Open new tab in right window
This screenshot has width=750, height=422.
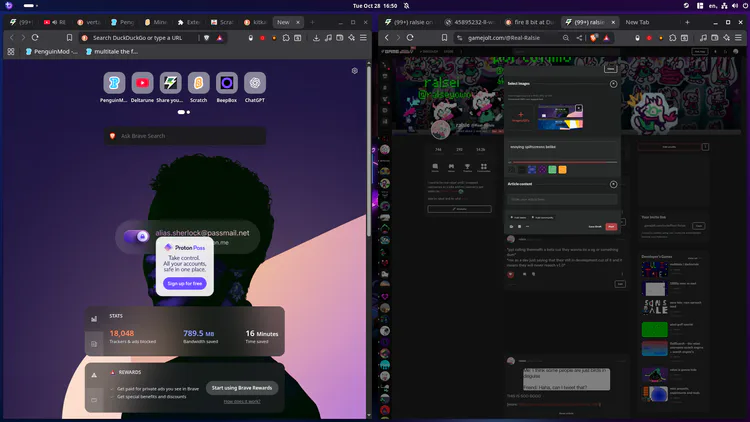click(687, 22)
